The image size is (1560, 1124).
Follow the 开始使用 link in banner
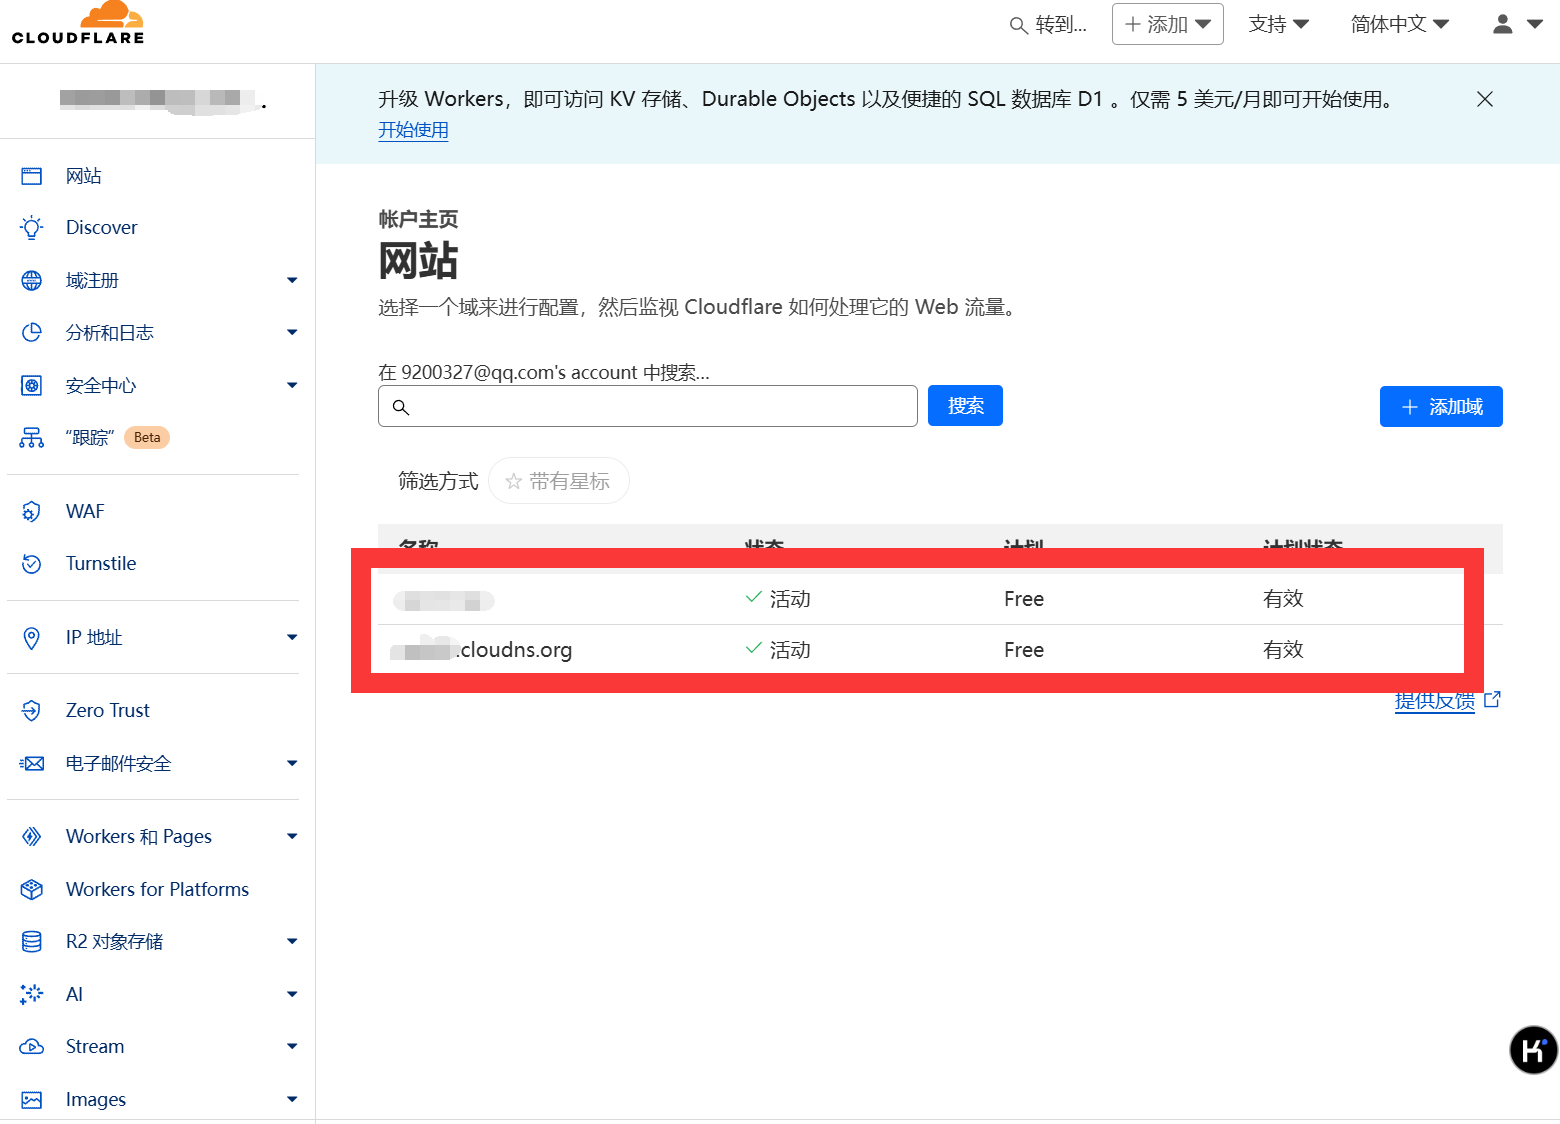[x=413, y=130]
